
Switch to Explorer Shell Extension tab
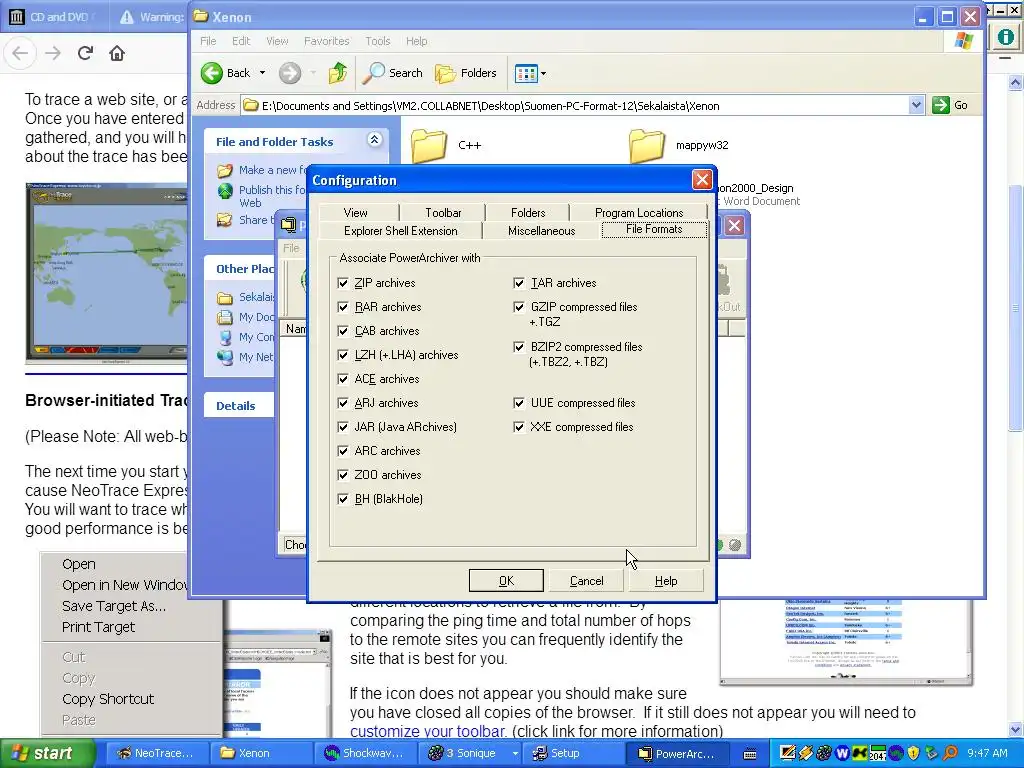pos(400,231)
